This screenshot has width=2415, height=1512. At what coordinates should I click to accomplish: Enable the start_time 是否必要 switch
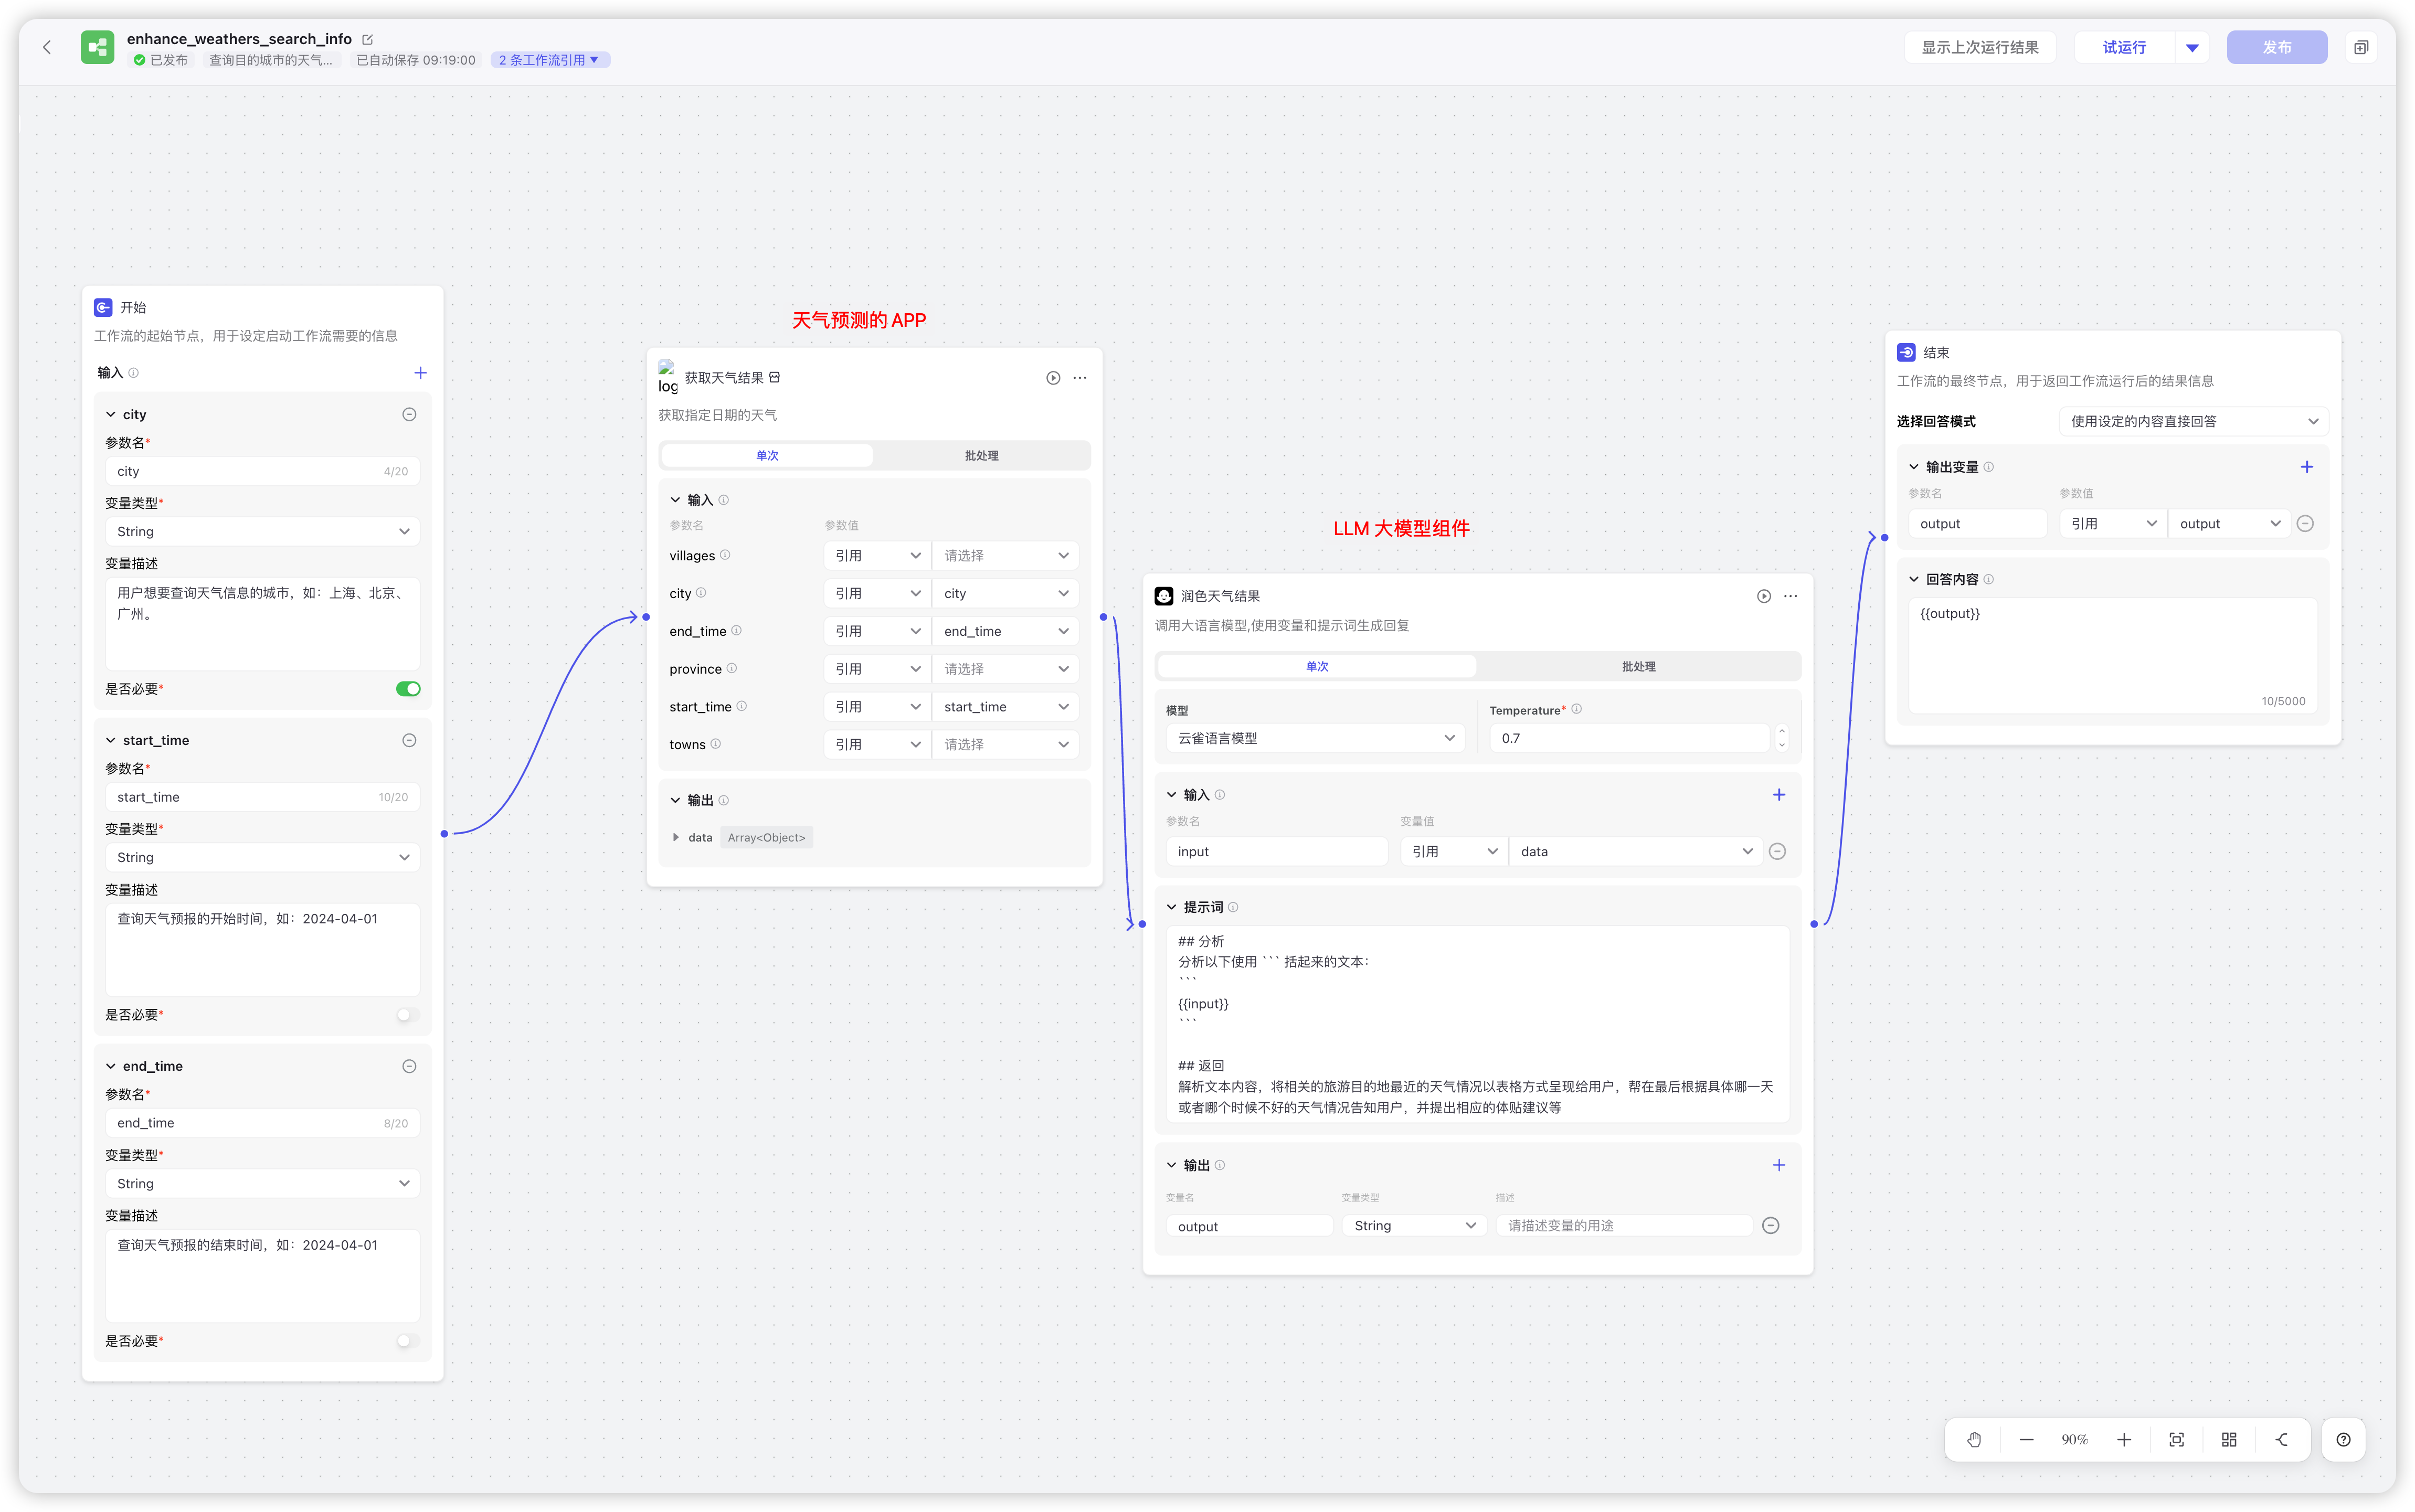(408, 1015)
